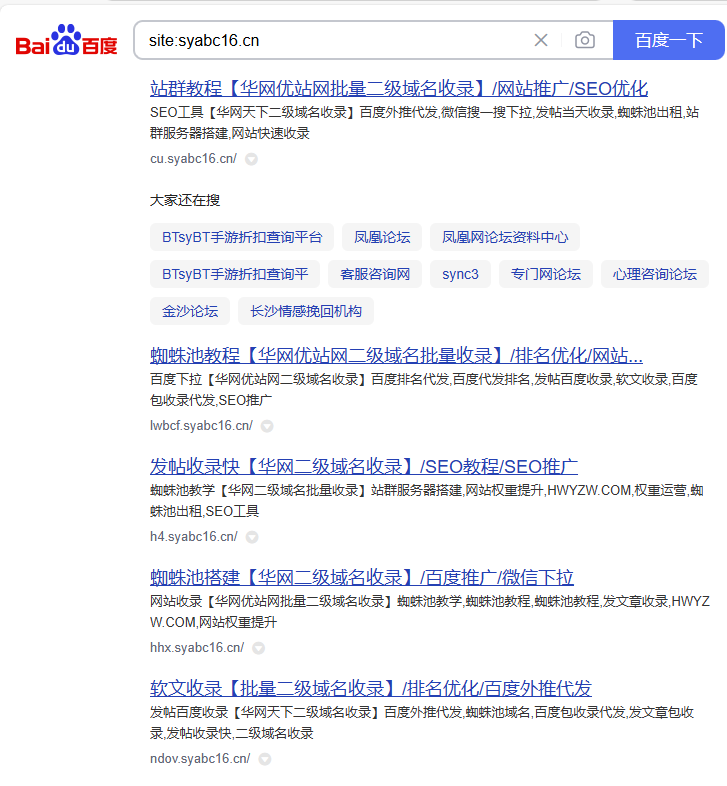Click the h4.syabc16.cn/ URL text

[194, 537]
